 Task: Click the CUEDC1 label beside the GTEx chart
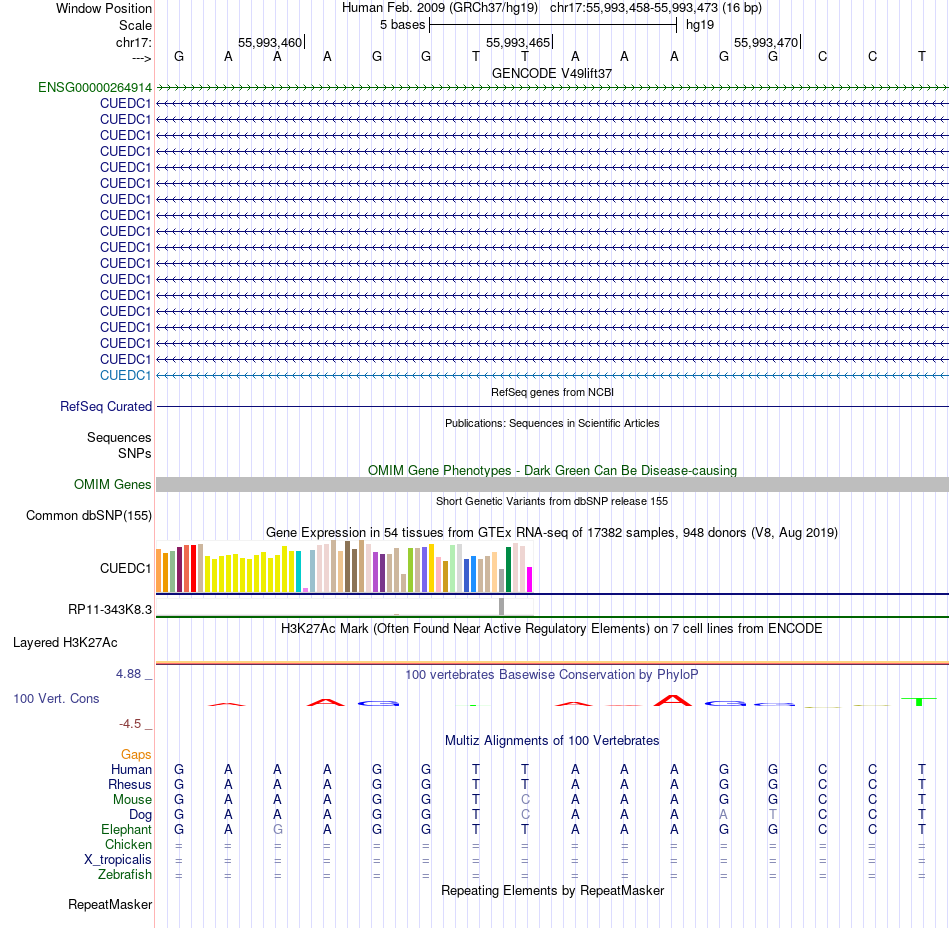coord(125,568)
